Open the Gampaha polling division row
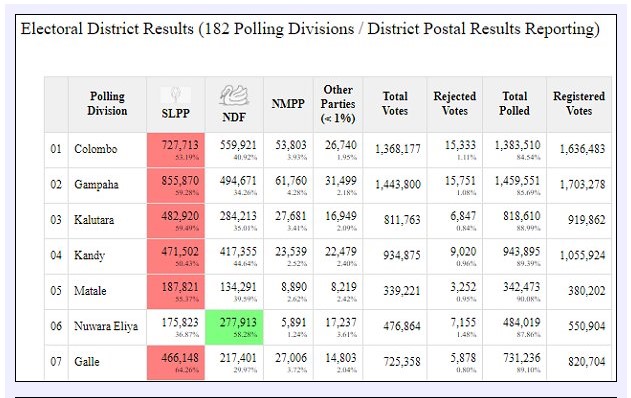This screenshot has height=398, width=631. coord(328,185)
